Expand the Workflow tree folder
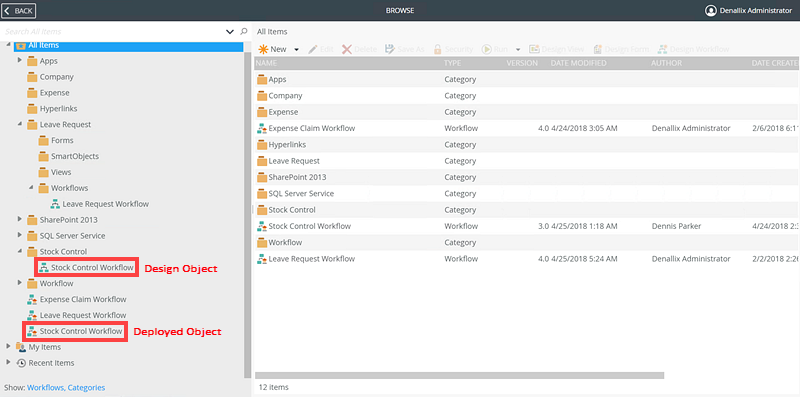This screenshot has height=397, width=800. (19, 283)
